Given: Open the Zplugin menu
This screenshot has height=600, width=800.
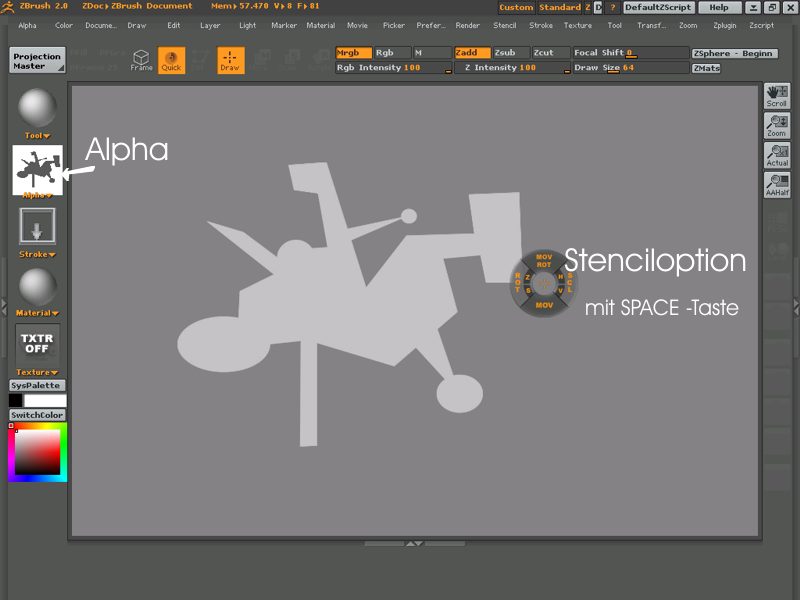Looking at the screenshot, I should pyautogui.click(x=725, y=25).
